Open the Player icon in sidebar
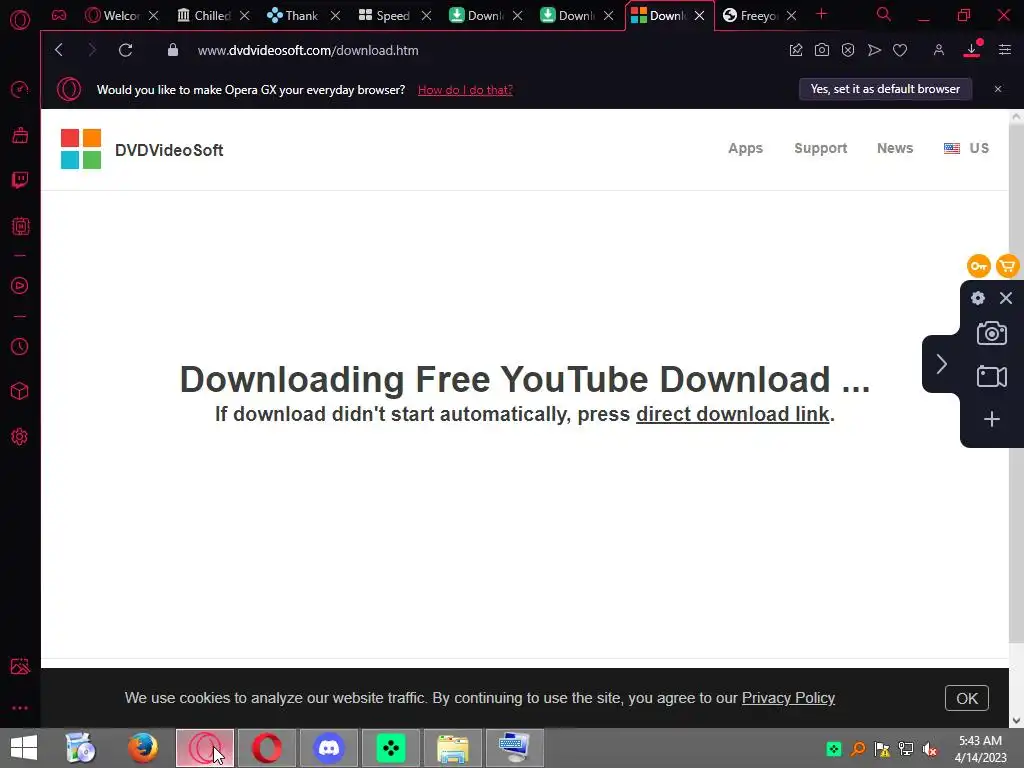Viewport: 1024px width, 768px height. [x=20, y=285]
